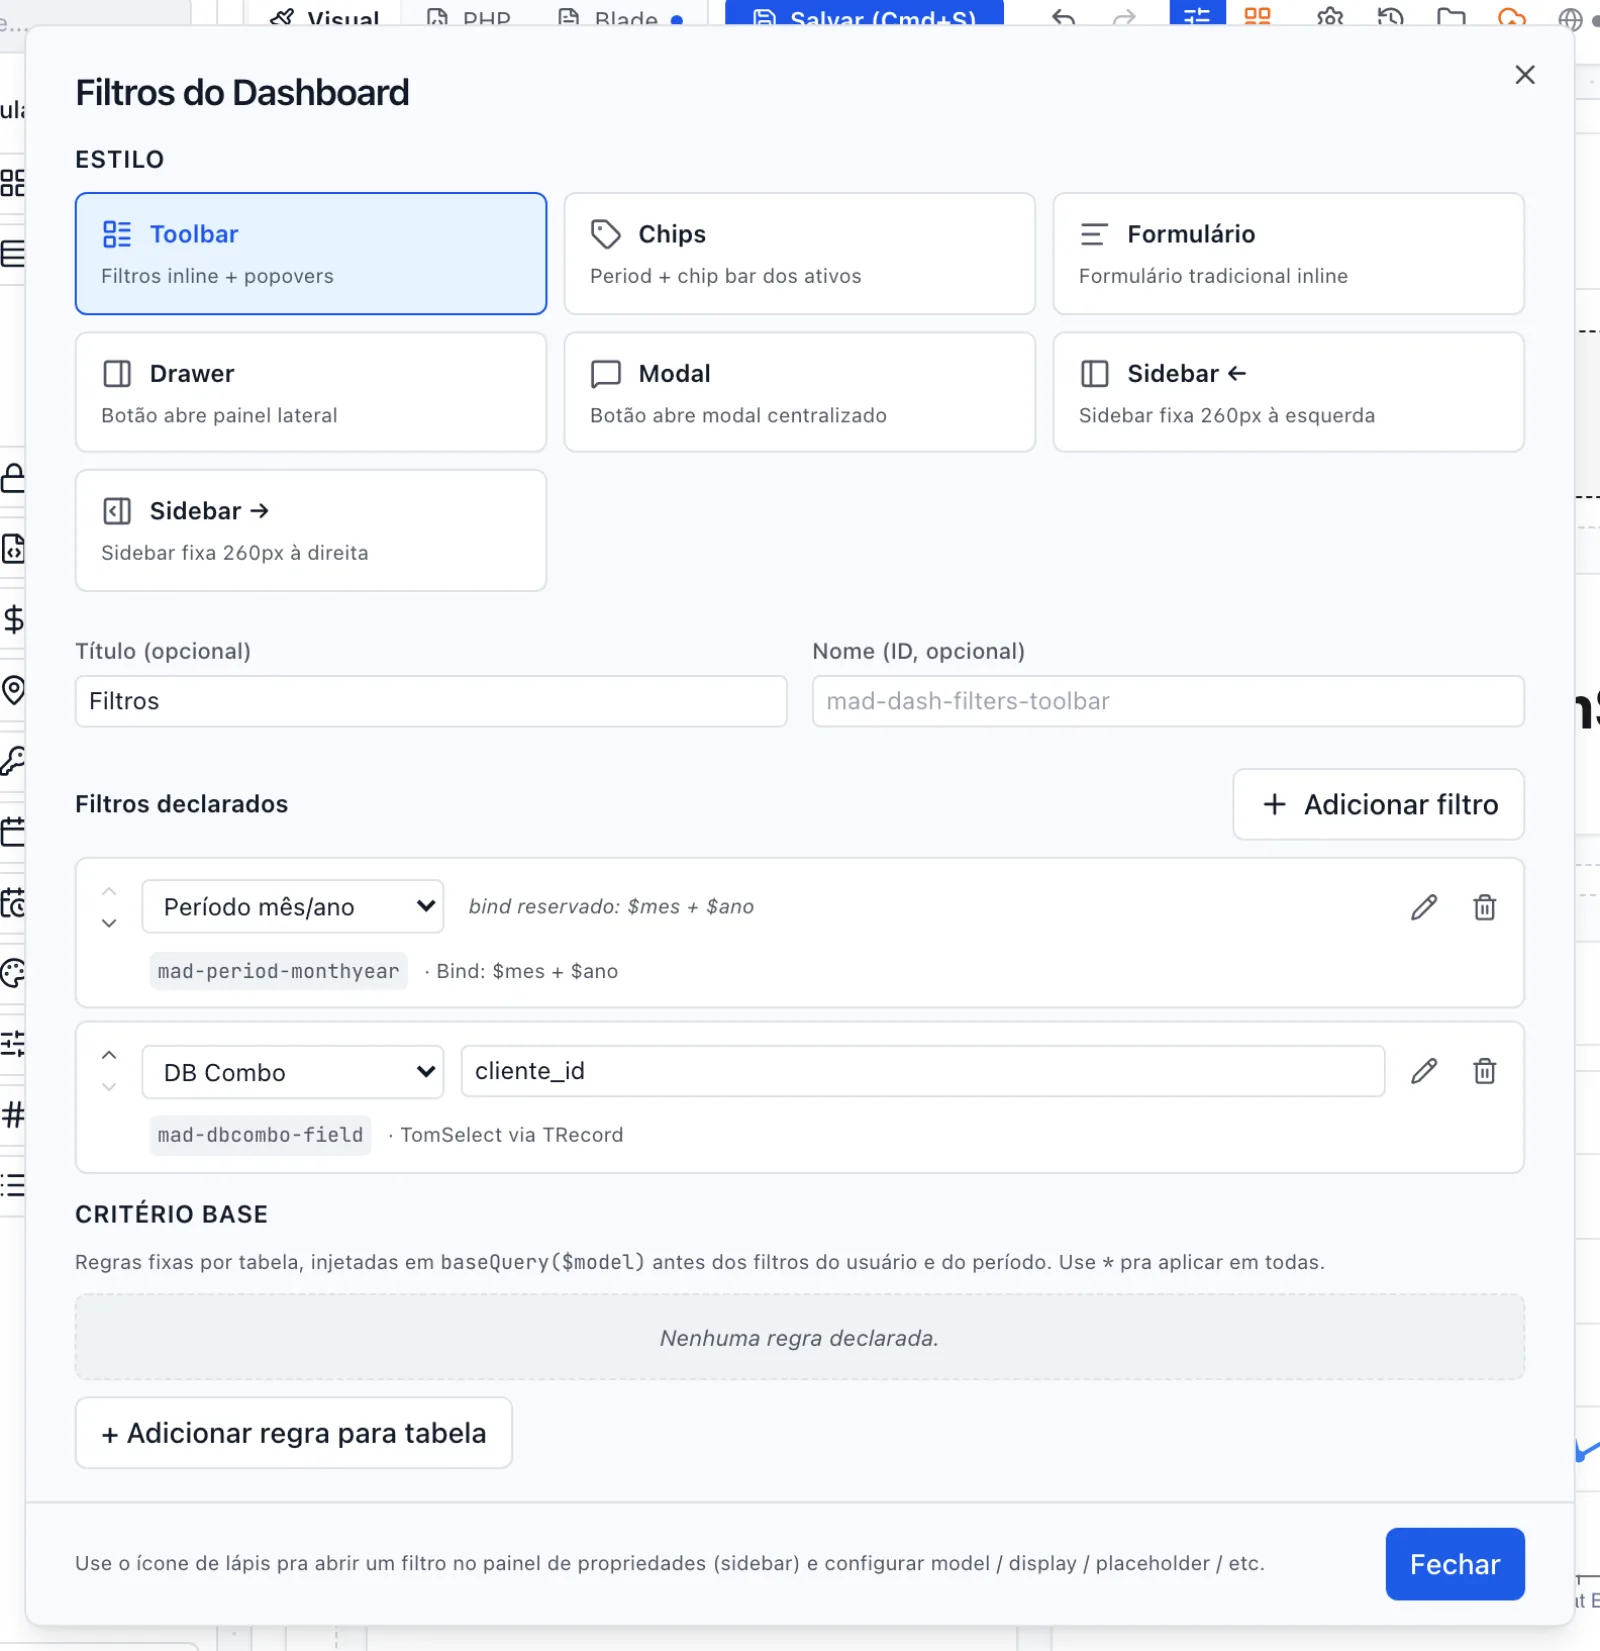Viewport: 1600px width, 1651px height.
Task: Click the palette icon in left sidebar
Action: point(13,973)
